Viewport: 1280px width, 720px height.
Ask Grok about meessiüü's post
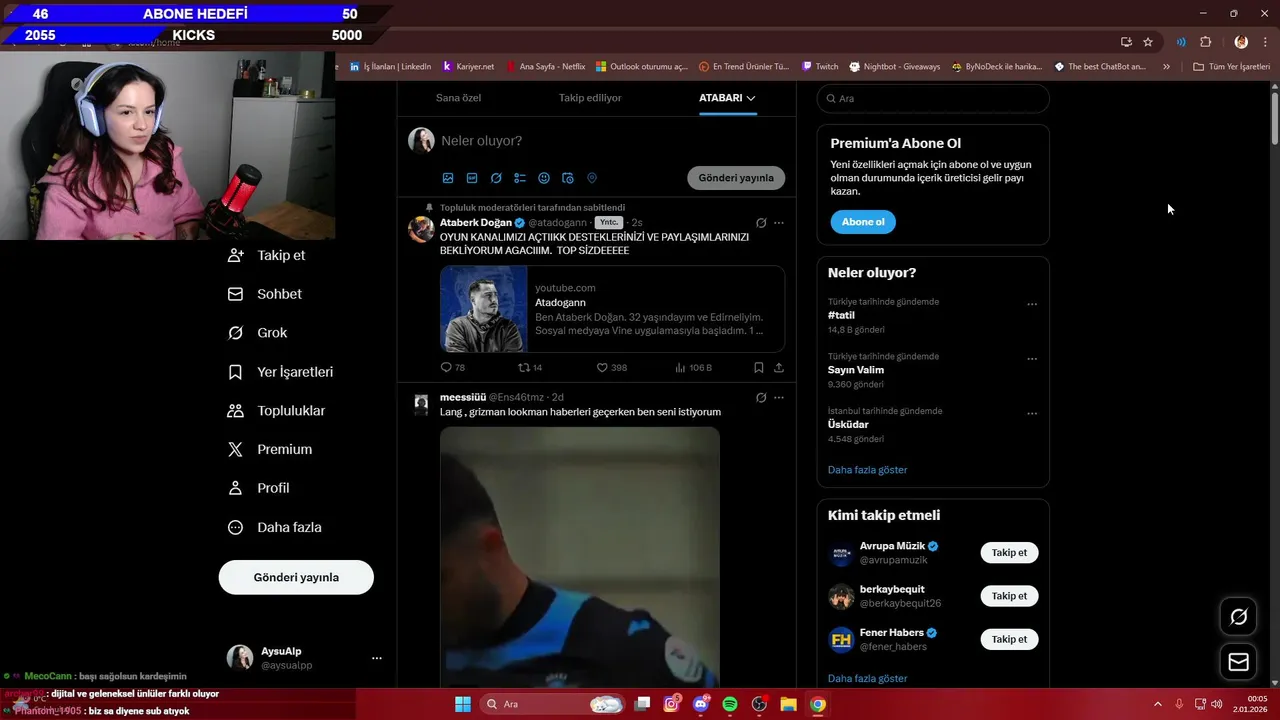pyautogui.click(x=761, y=398)
